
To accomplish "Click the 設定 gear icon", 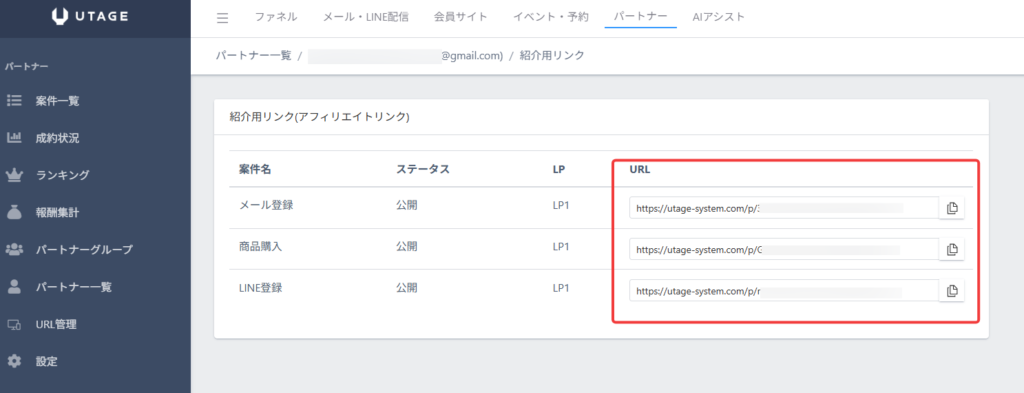I will pyautogui.click(x=14, y=361).
